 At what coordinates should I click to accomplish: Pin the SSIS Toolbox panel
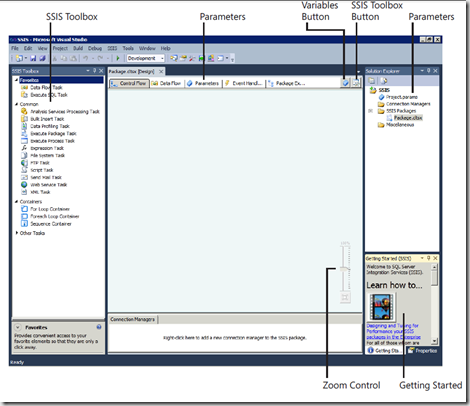(x=95, y=71)
